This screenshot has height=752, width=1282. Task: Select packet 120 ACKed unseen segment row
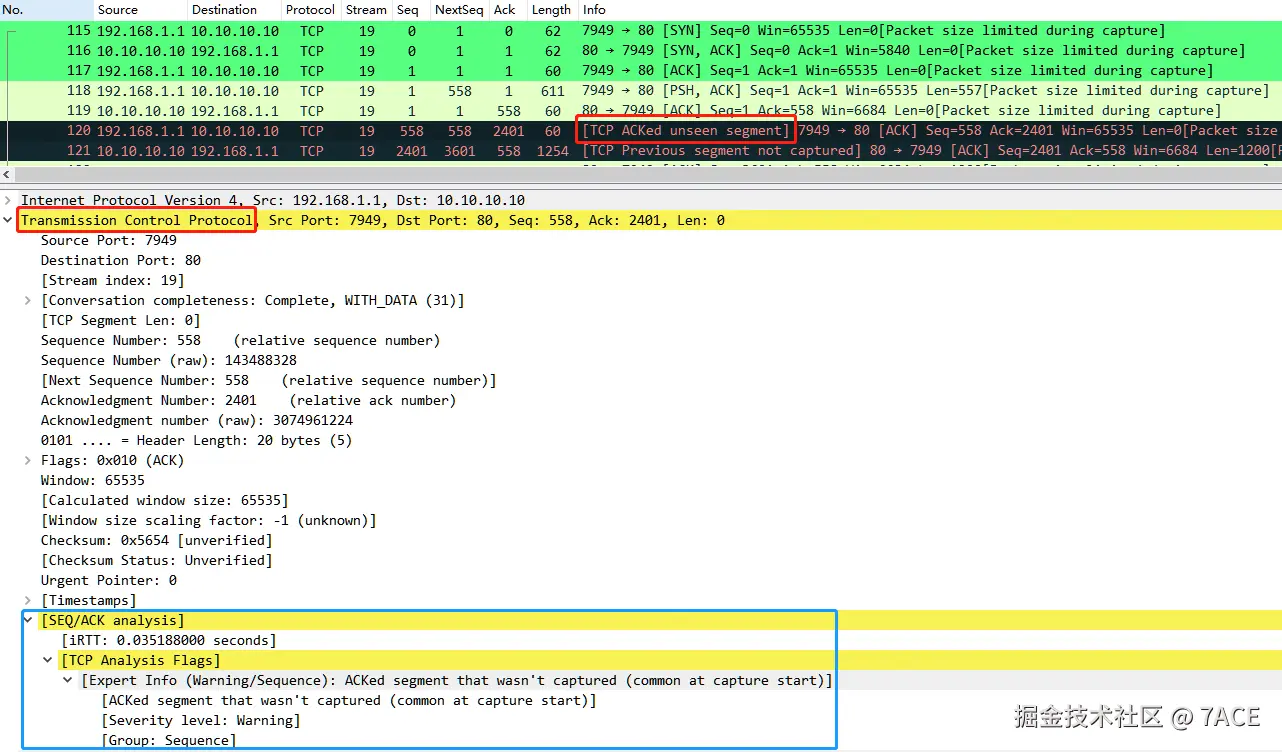point(641,130)
